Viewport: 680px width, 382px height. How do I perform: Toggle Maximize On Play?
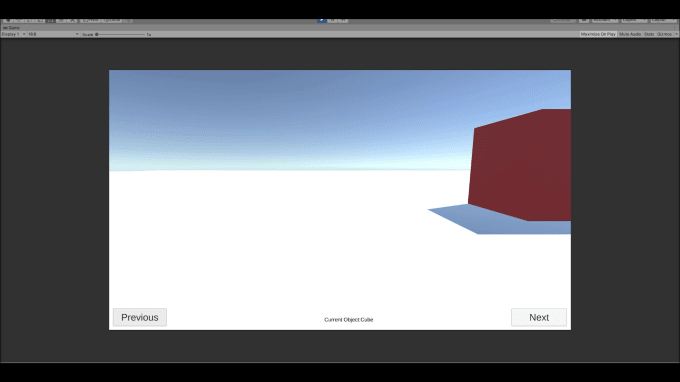598,34
